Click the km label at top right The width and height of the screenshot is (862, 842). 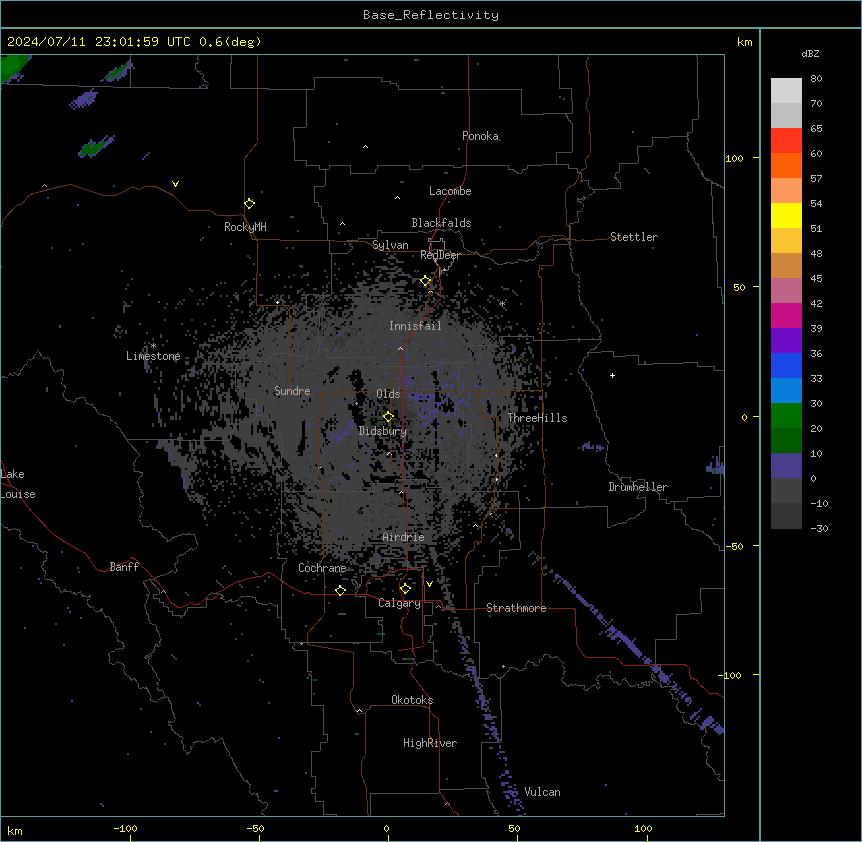click(x=744, y=42)
